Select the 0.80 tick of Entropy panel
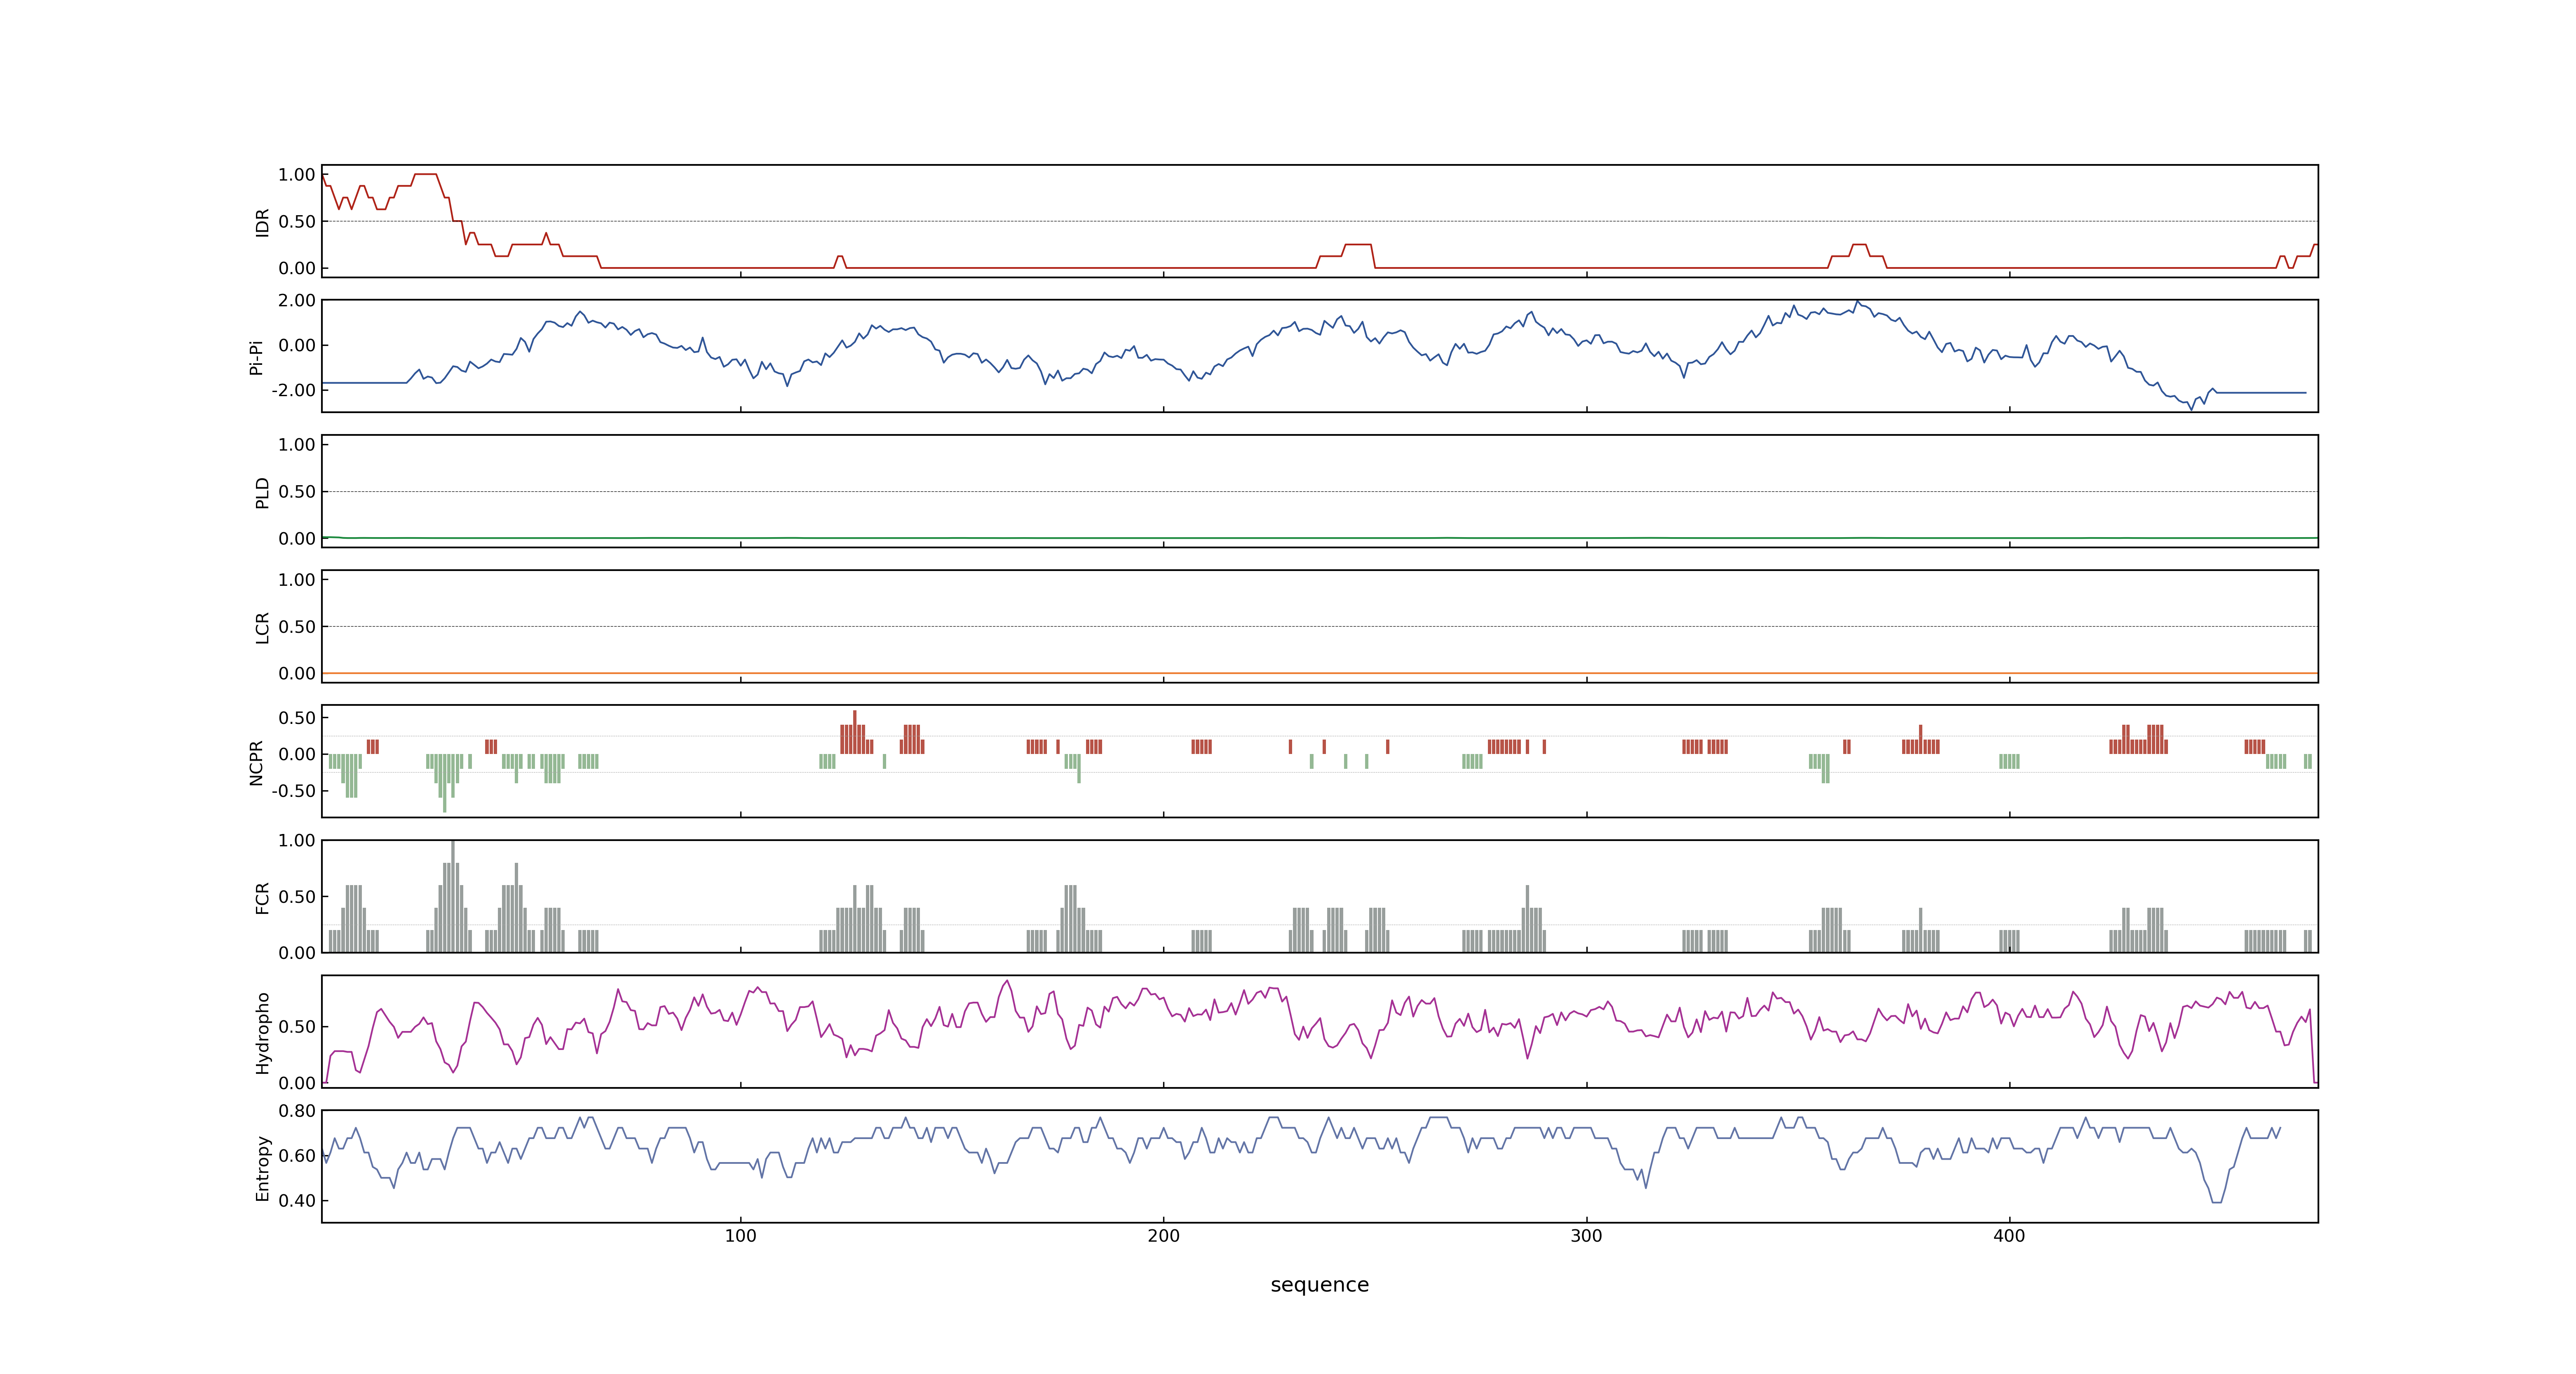 pos(297,1111)
